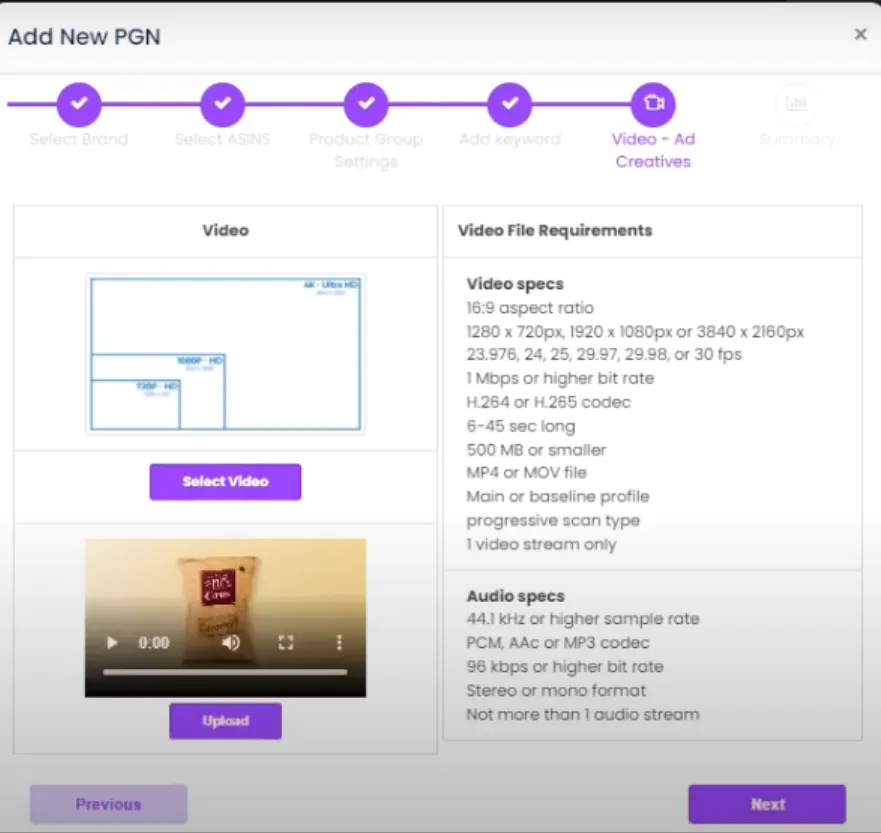Seek along the video progress bar
This screenshot has height=833, width=881.
point(225,672)
